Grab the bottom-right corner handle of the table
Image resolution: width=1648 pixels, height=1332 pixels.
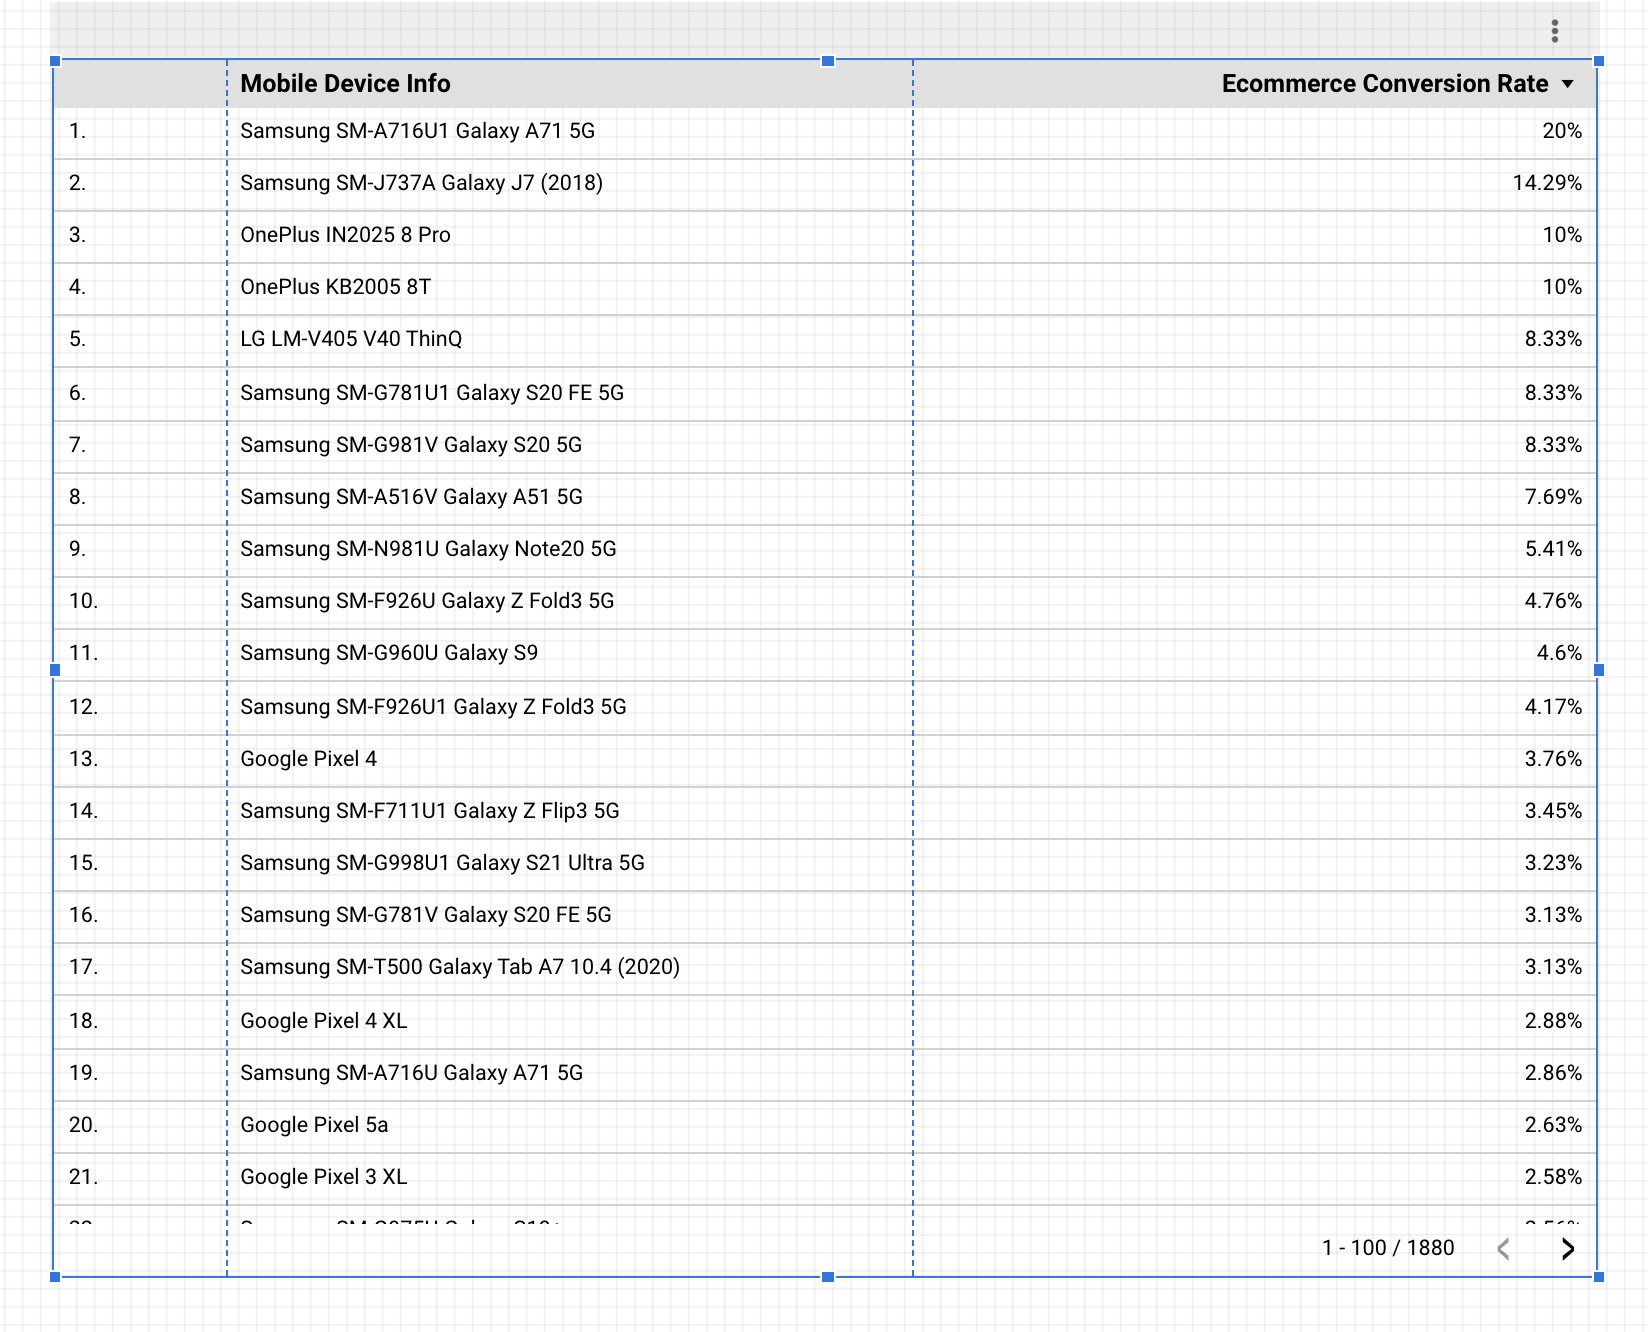click(1599, 1277)
